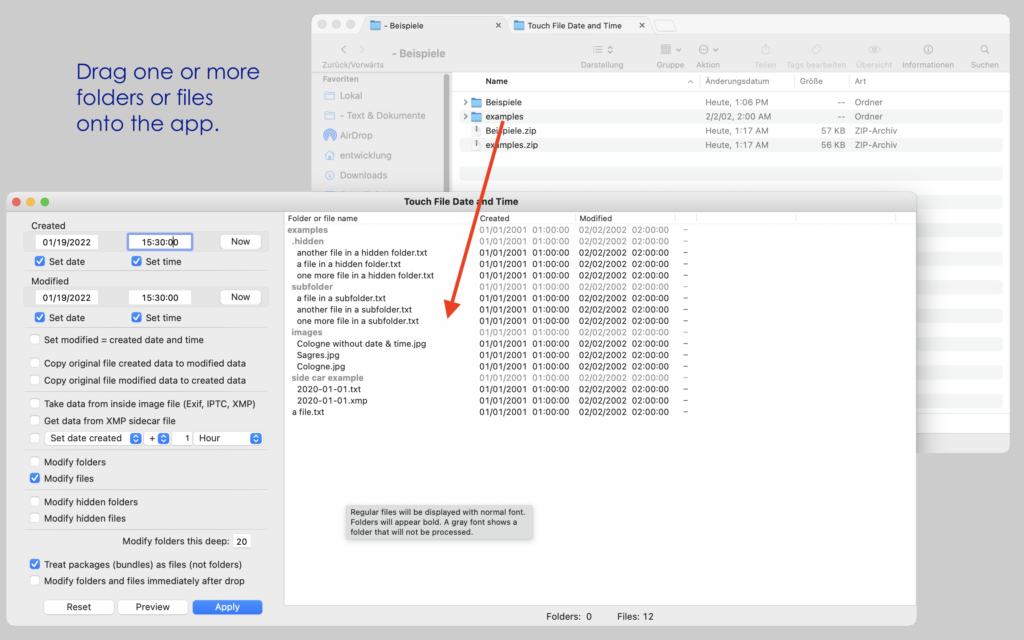The image size is (1024, 640).
Task: Open the 'Set date created' dropdown
Action: 93,438
